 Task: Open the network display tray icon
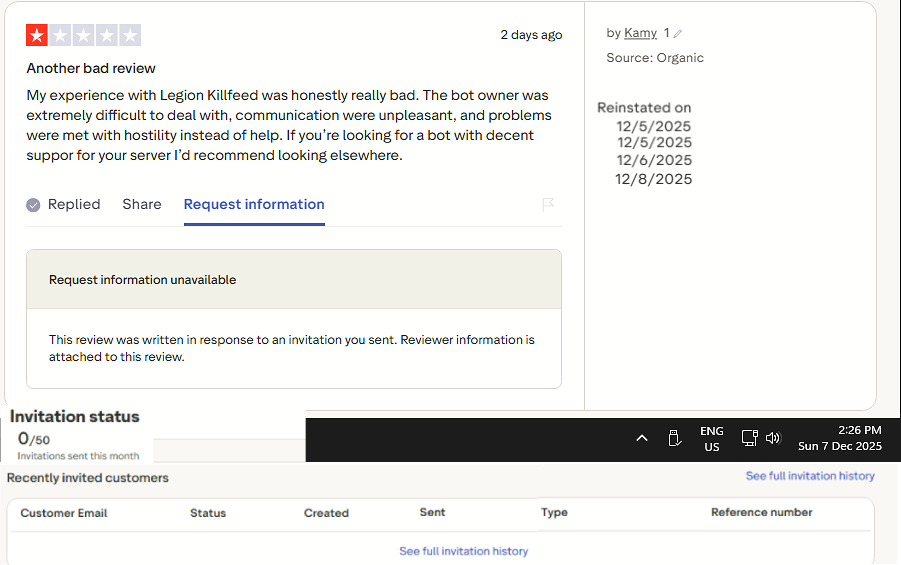[x=749, y=438]
